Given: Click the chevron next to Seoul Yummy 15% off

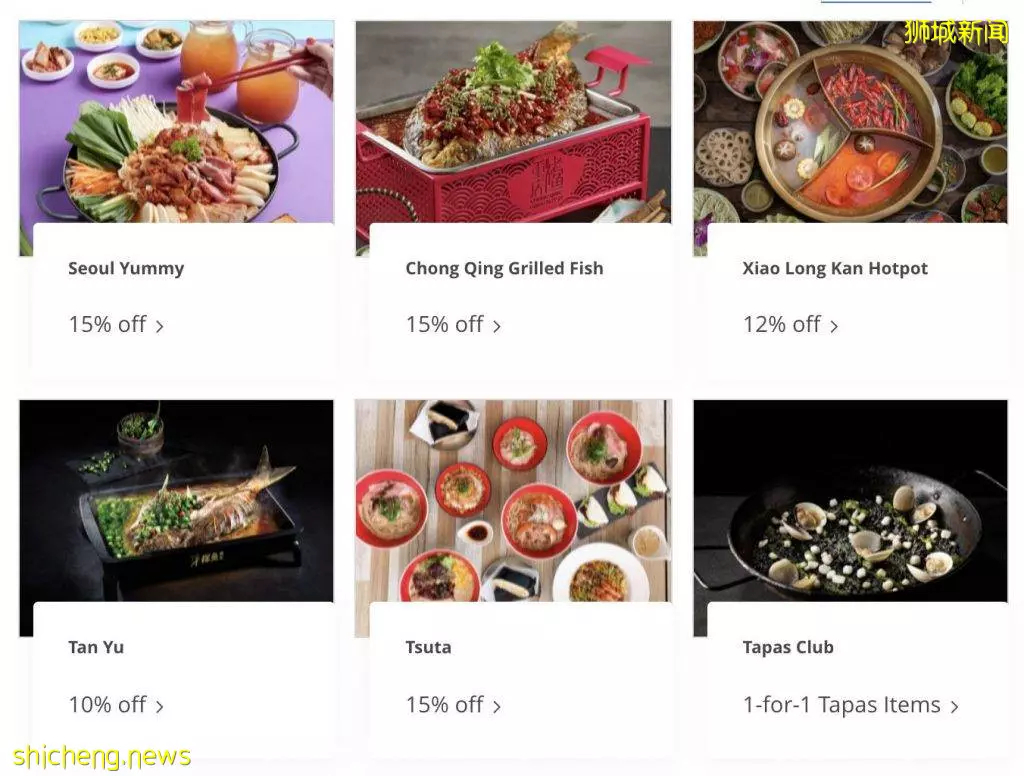Looking at the screenshot, I should click(159, 326).
